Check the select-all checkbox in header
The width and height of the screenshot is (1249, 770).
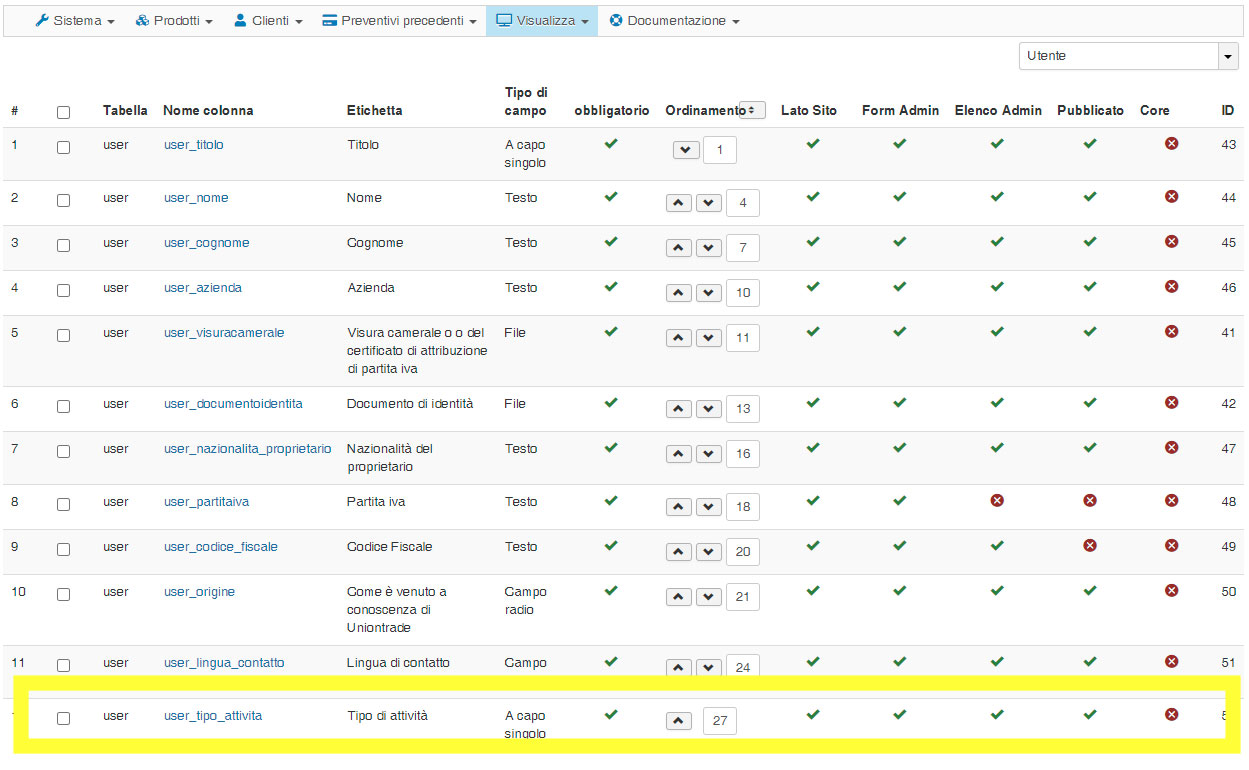click(x=63, y=112)
